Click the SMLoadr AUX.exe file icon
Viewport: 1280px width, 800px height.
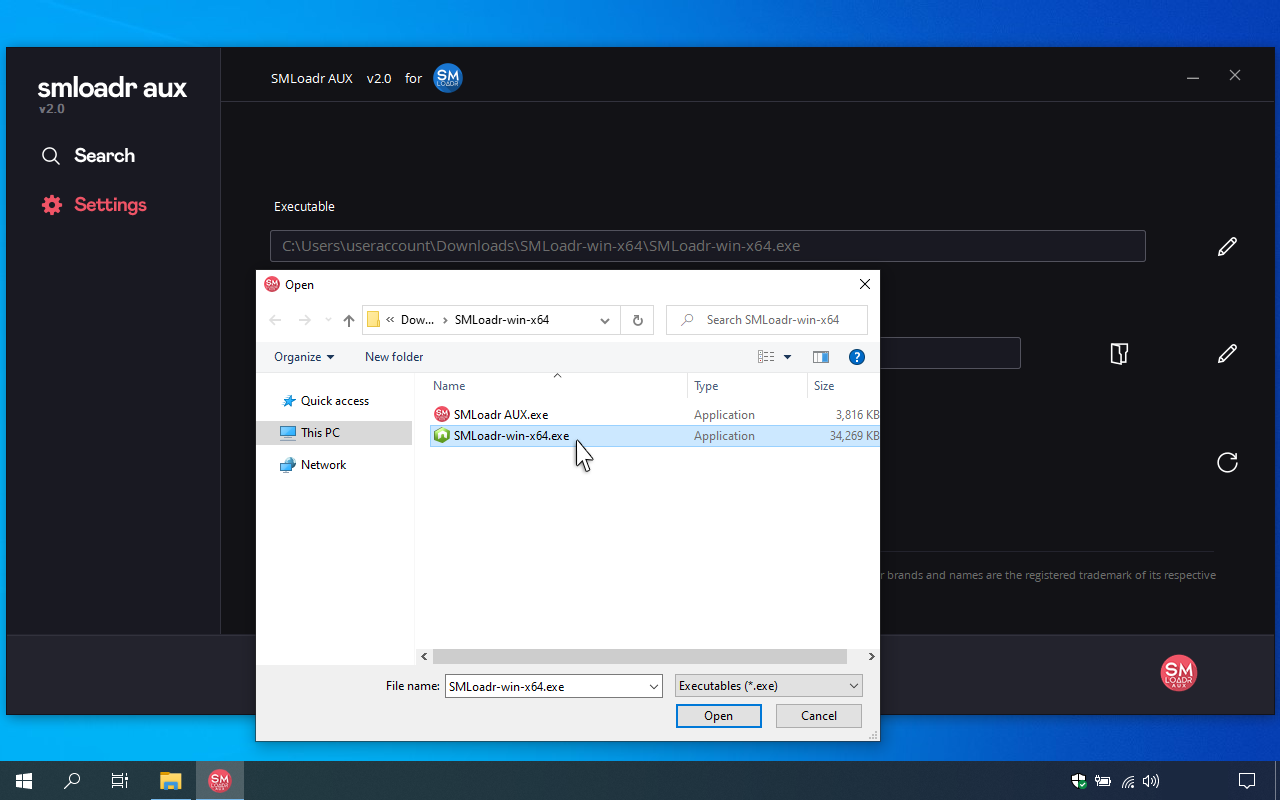click(x=442, y=414)
